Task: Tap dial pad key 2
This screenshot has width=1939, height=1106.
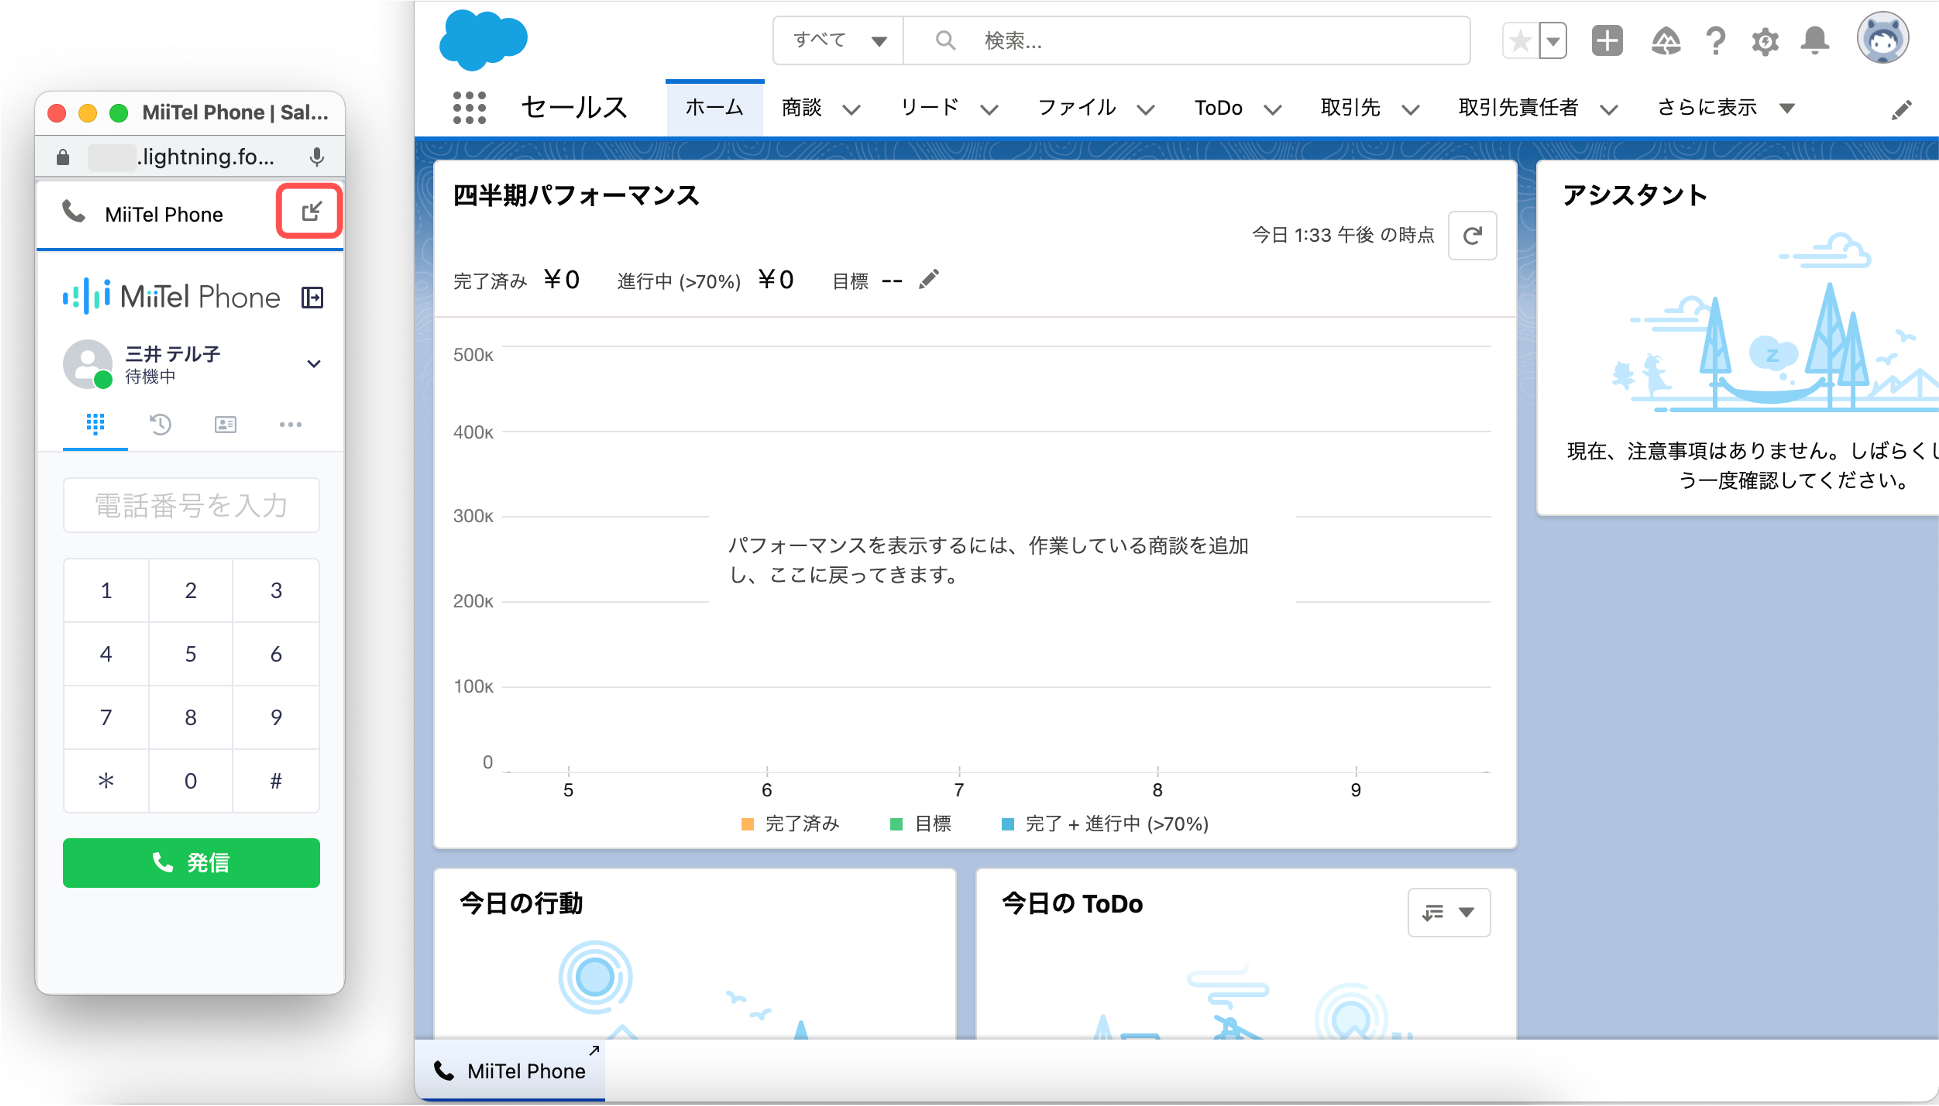Action: pyautogui.click(x=190, y=591)
